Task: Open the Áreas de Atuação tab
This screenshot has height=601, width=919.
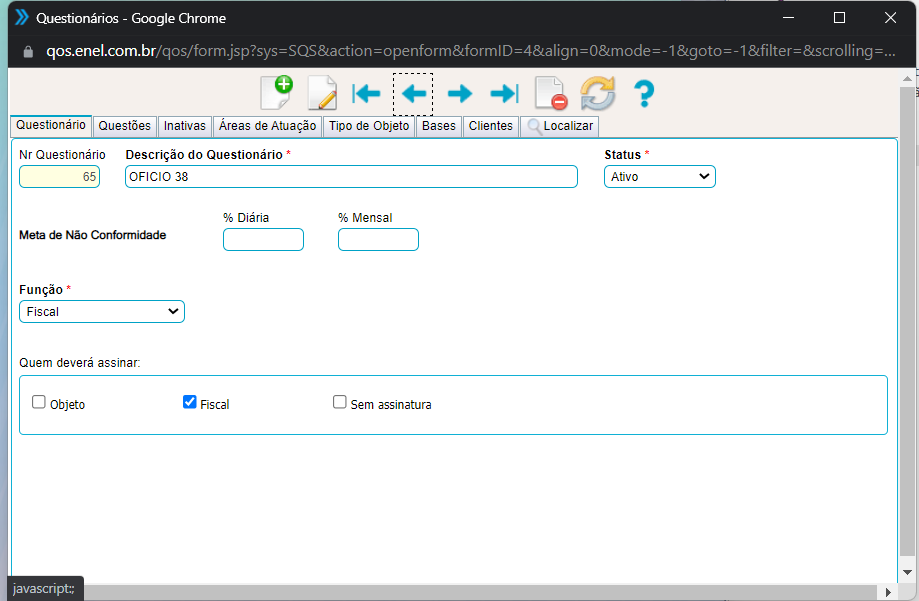Action: pos(267,126)
